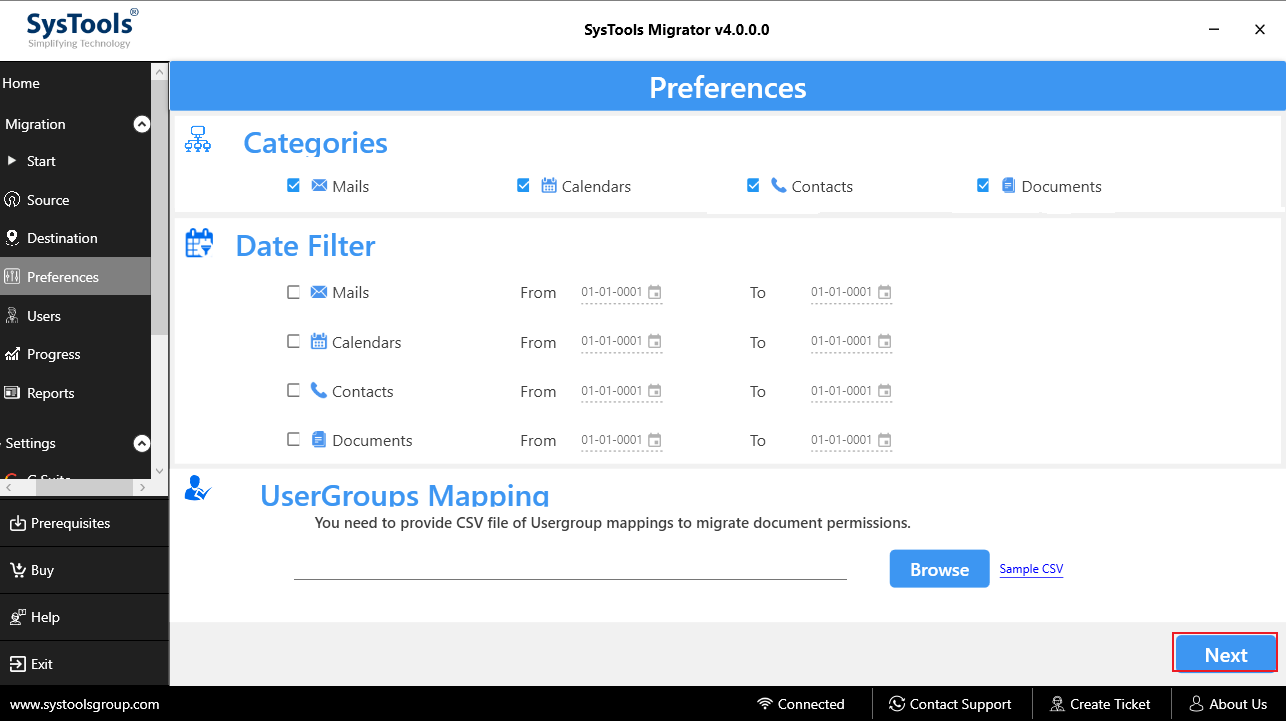Open Documents From date picker calendar

pos(654,440)
